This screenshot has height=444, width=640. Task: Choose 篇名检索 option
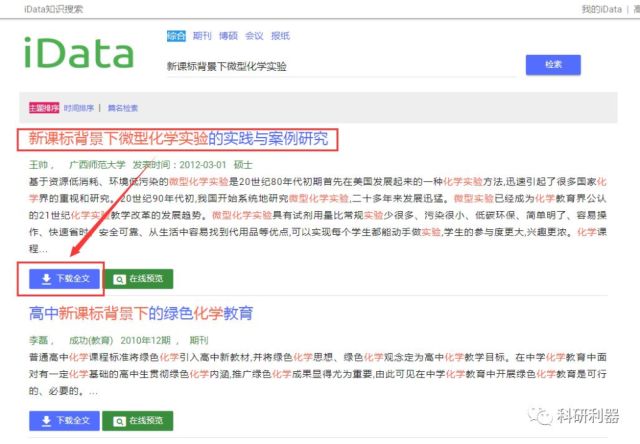(x=122, y=108)
